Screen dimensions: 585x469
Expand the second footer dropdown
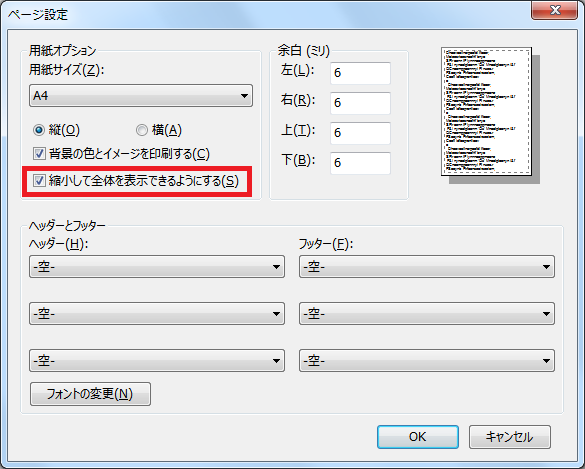(427, 314)
